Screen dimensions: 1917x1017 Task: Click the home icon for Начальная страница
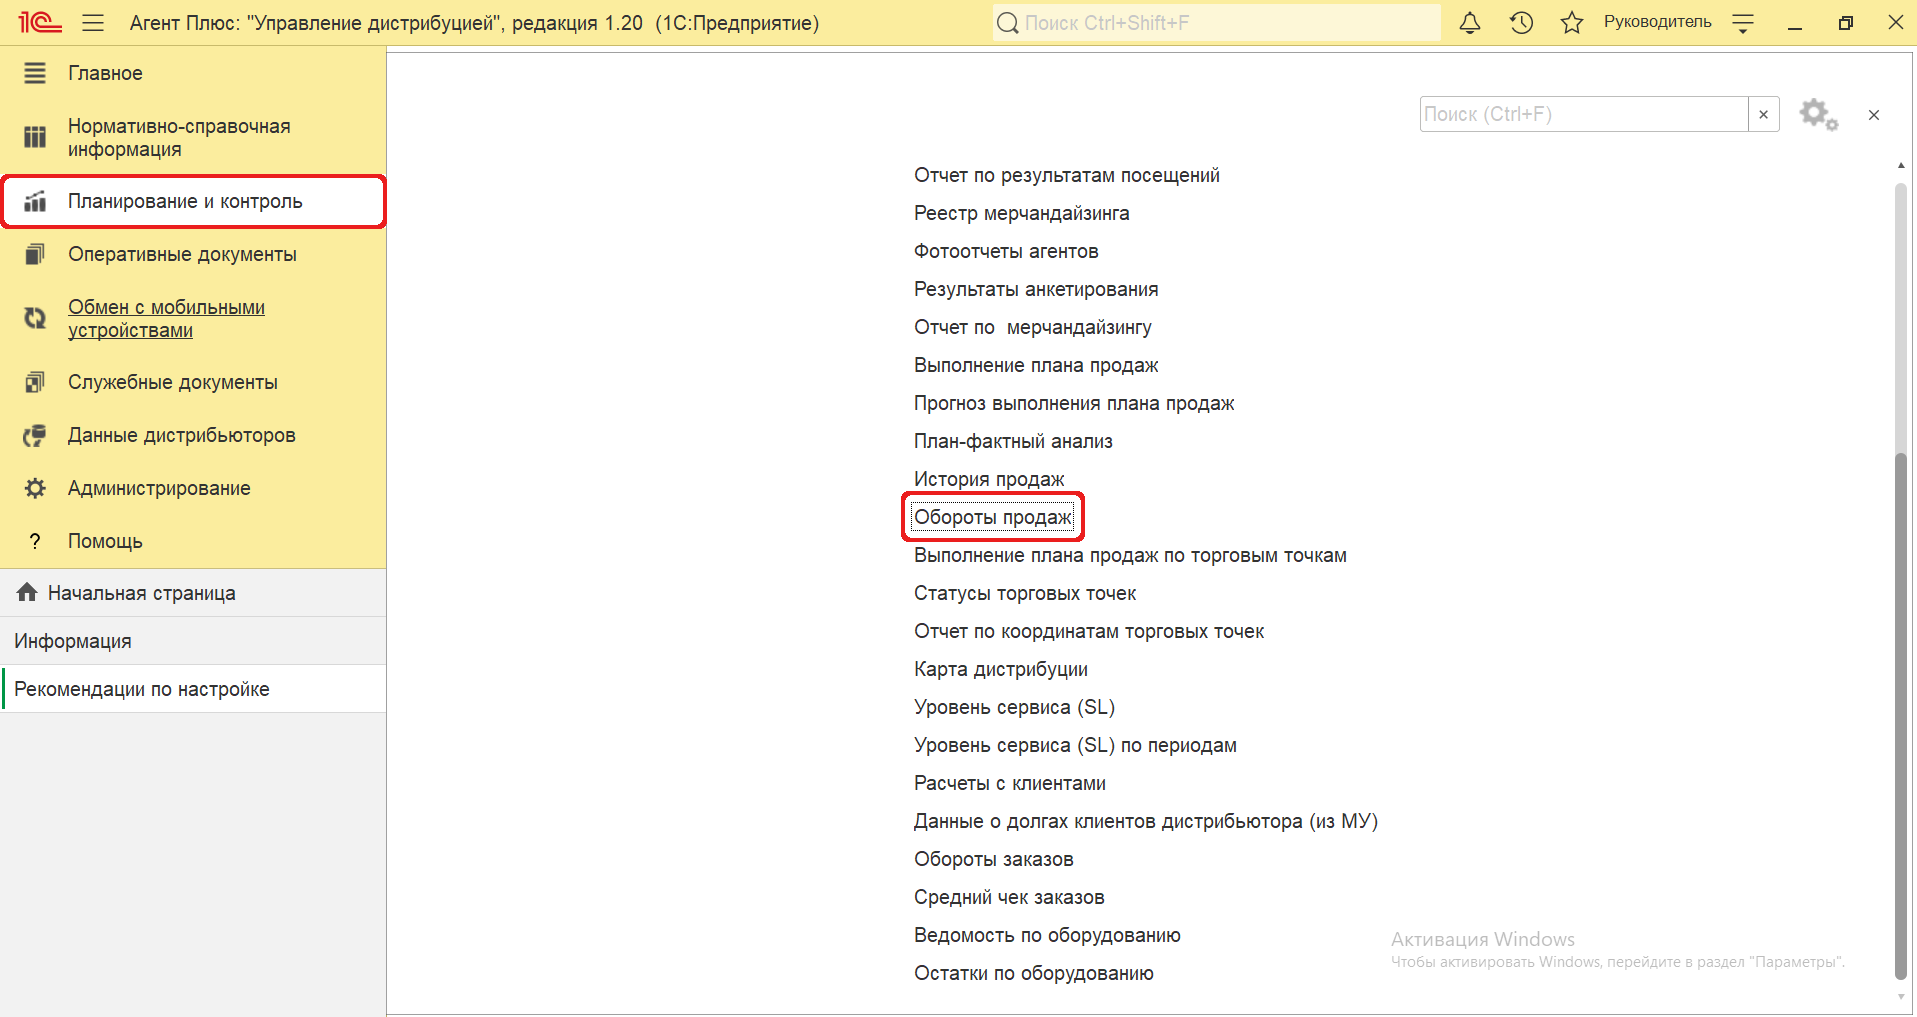[x=27, y=592]
